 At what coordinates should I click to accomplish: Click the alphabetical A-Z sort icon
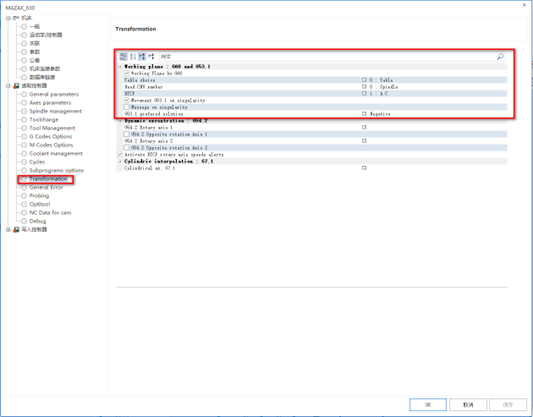click(x=133, y=56)
